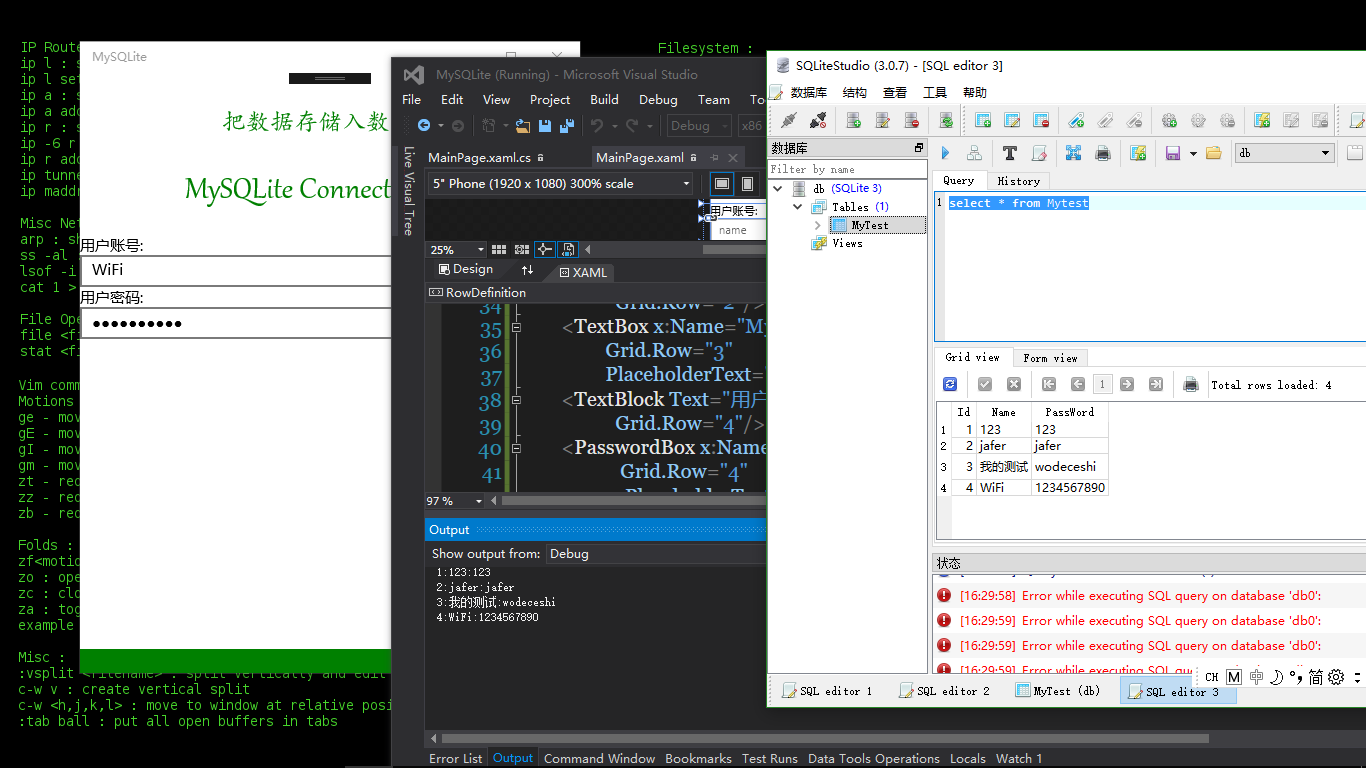The width and height of the screenshot is (1366, 768).
Task: Toggle portrait orientation in XAML designer
Action: tap(747, 184)
